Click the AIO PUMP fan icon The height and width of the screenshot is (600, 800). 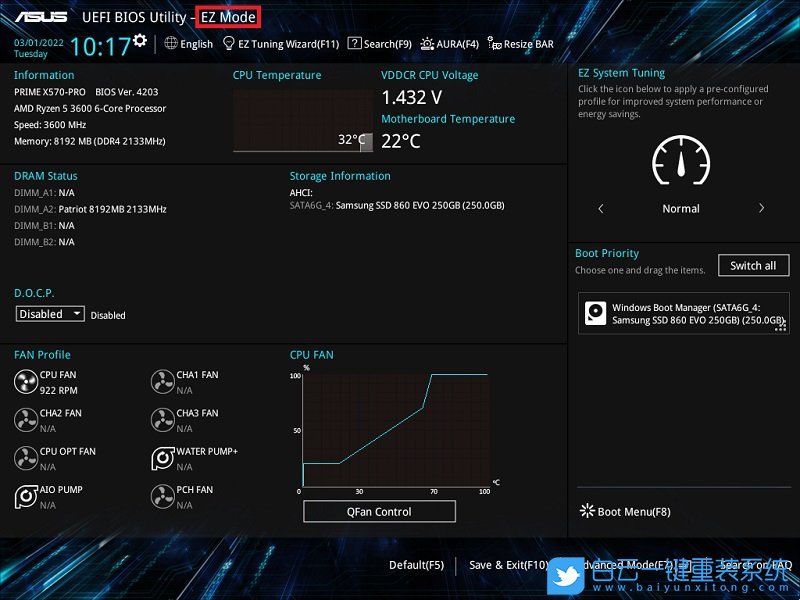[x=27, y=496]
